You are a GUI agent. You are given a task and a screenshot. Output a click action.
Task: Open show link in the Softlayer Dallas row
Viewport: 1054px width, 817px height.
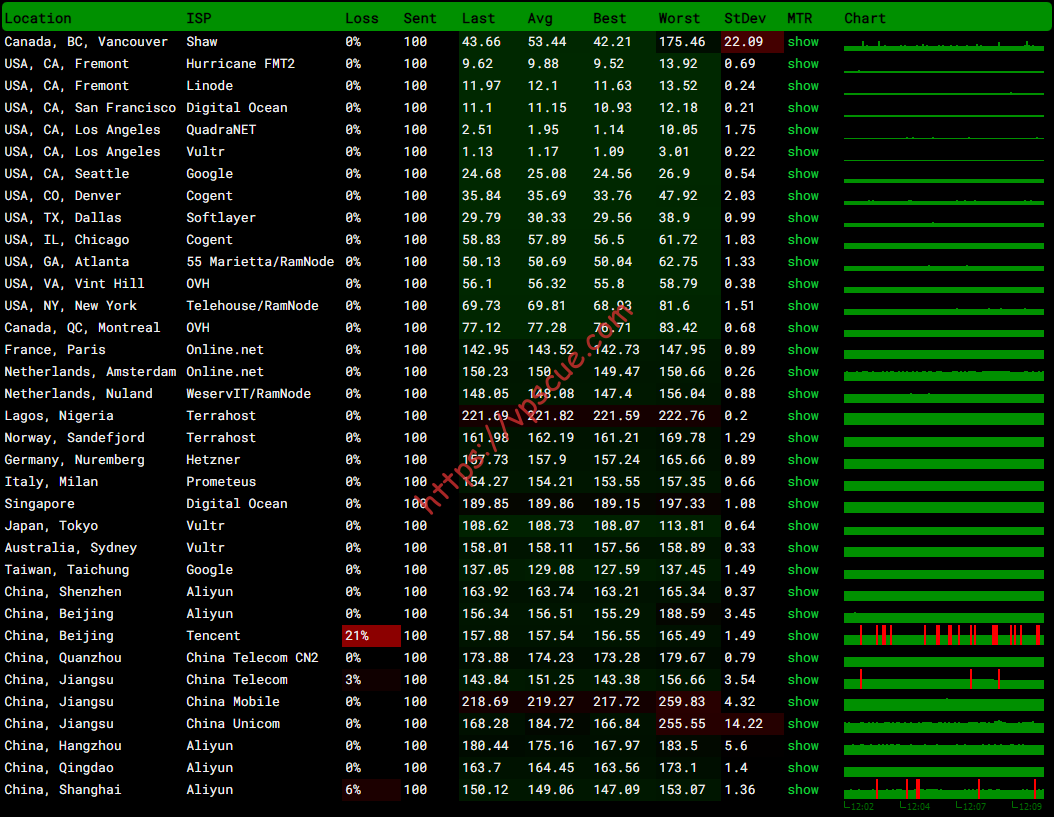(x=803, y=218)
